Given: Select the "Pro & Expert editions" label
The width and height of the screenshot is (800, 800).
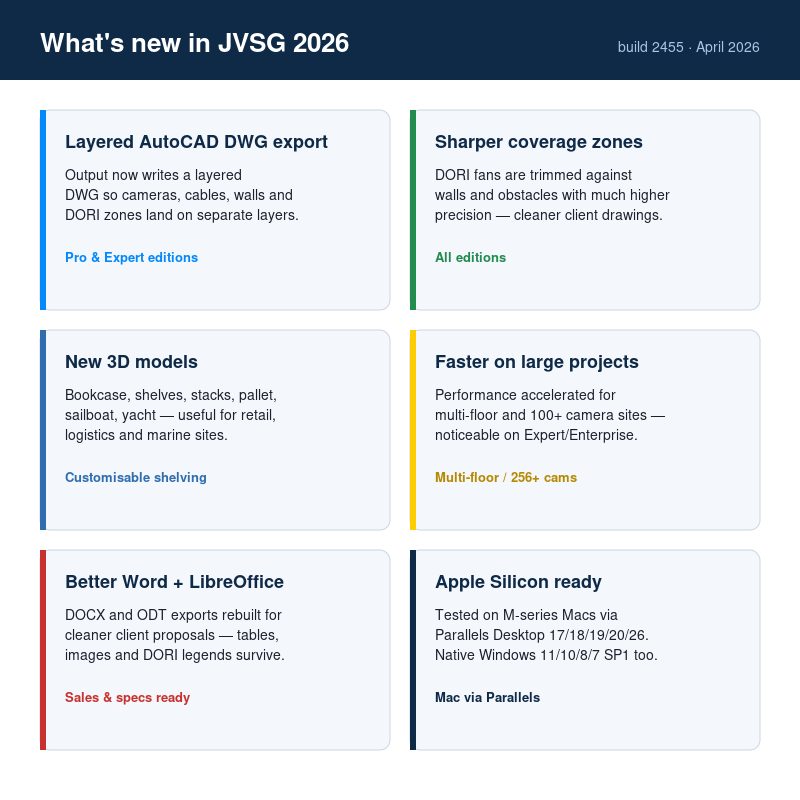Looking at the screenshot, I should (131, 257).
